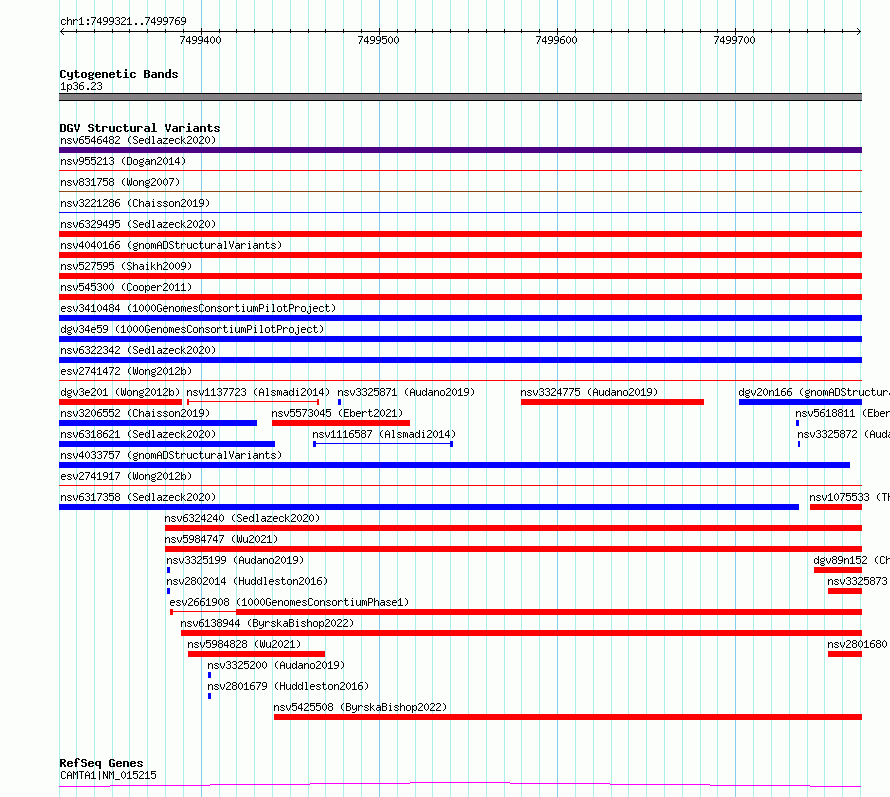The width and height of the screenshot is (890, 797).
Task: Select the gray 1p36.23 band bar
Action: pyautogui.click(x=460, y=97)
